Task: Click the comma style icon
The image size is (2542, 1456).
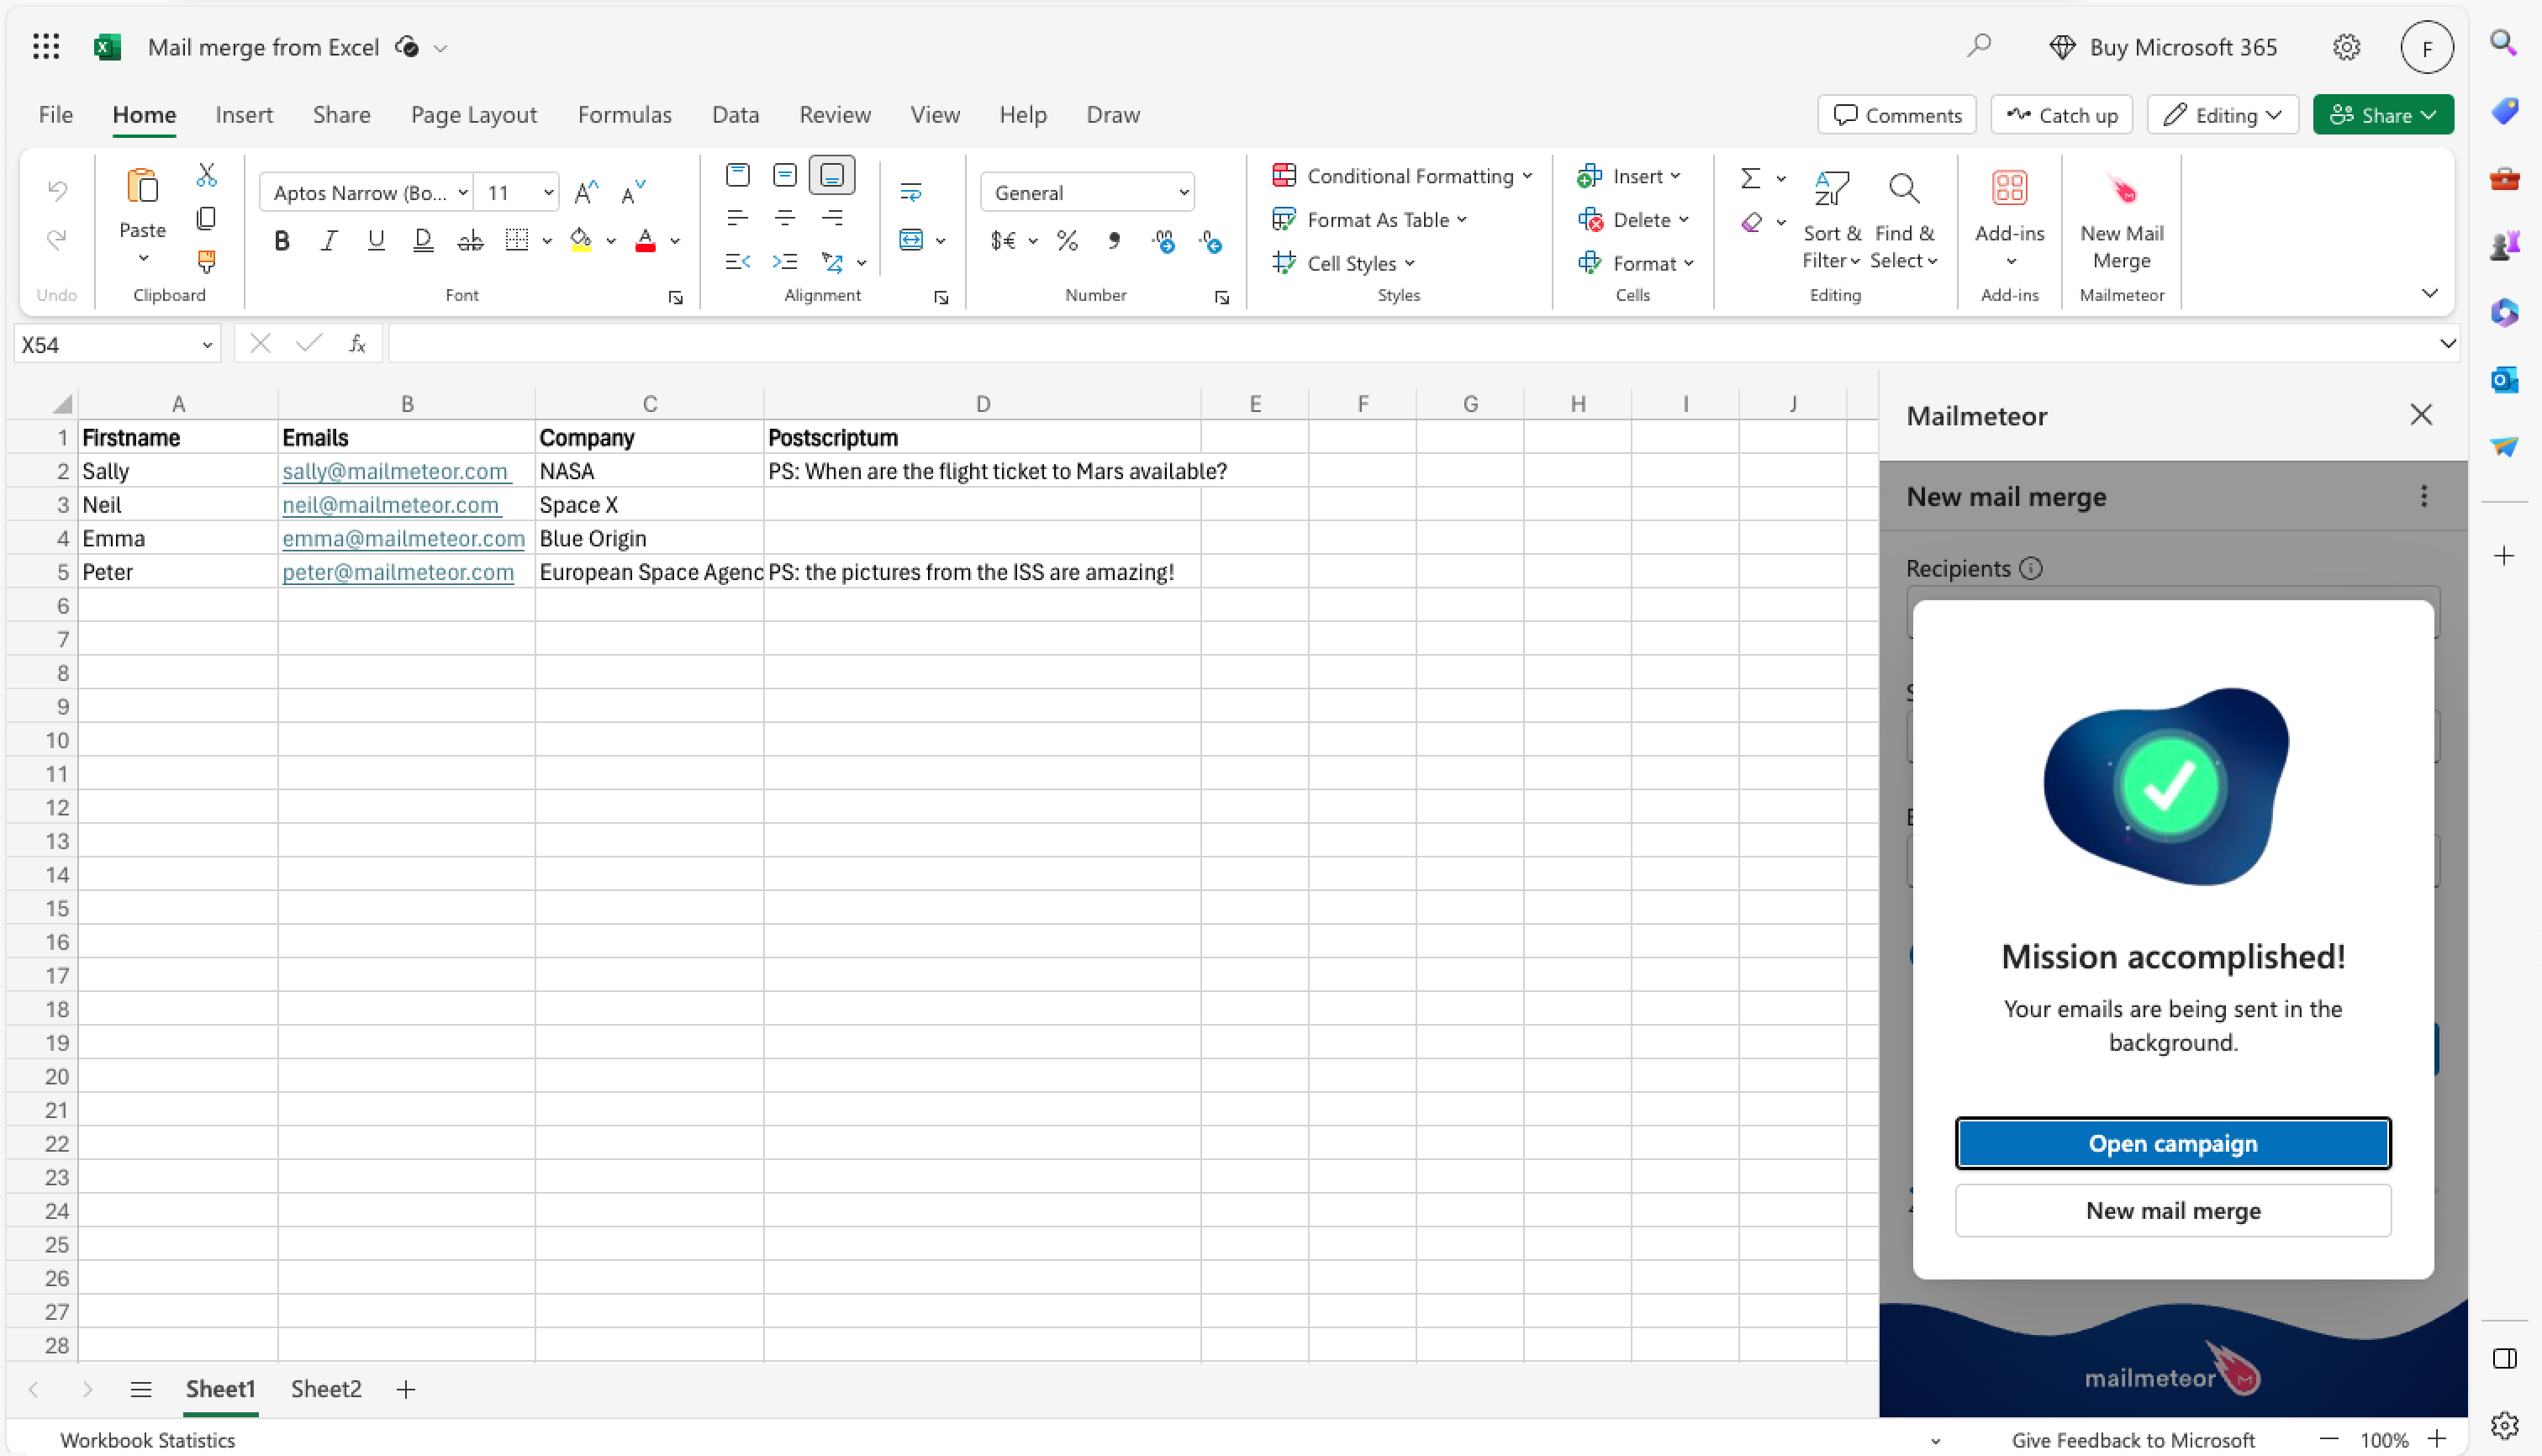Action: click(1114, 240)
